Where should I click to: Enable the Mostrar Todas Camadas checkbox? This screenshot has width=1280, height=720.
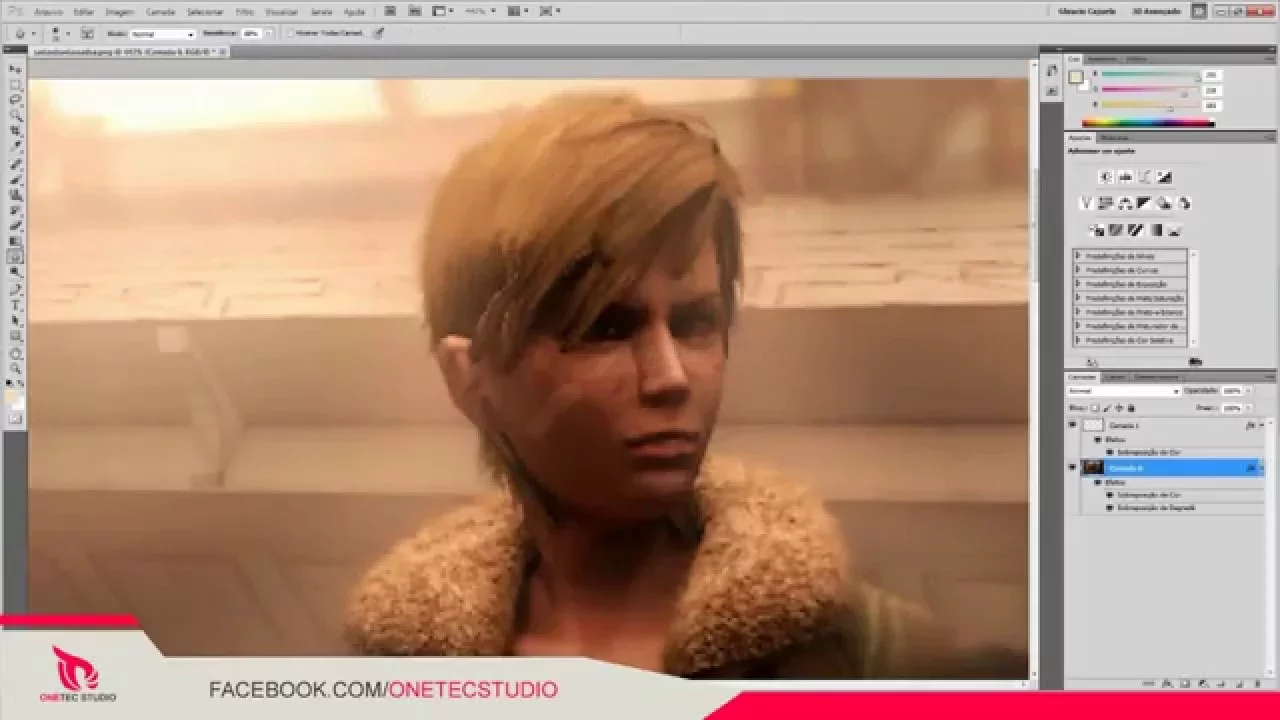(x=290, y=33)
